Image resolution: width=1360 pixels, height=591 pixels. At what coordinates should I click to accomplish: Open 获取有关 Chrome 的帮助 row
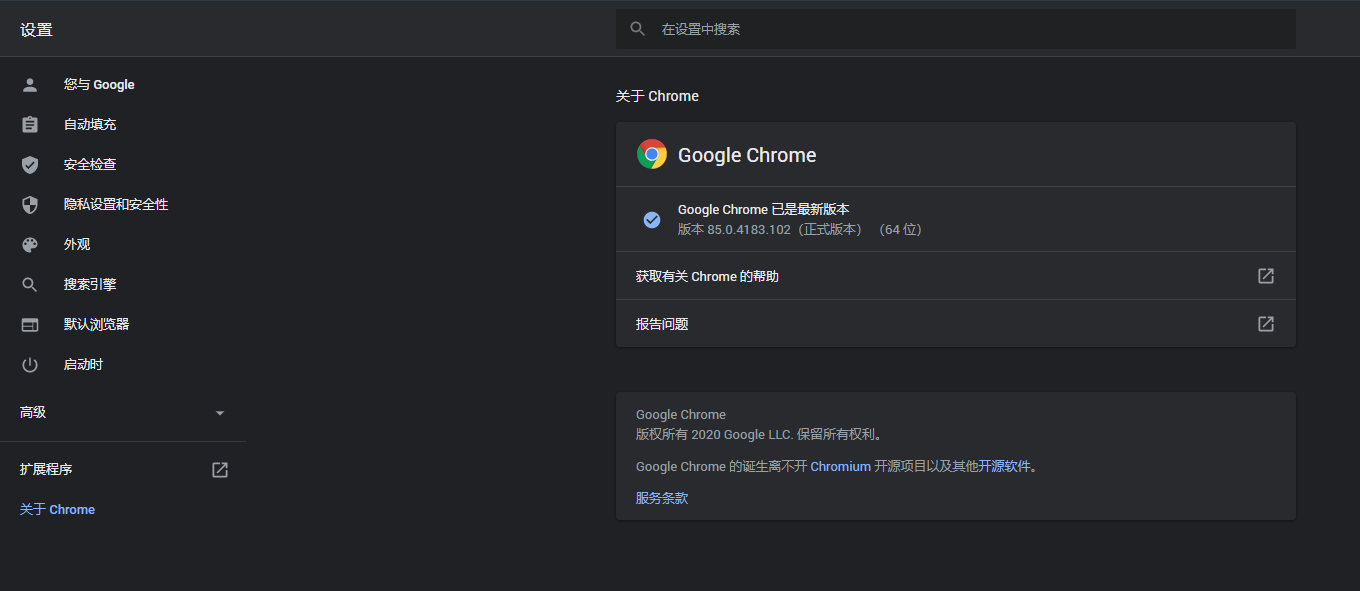pyautogui.click(x=956, y=276)
